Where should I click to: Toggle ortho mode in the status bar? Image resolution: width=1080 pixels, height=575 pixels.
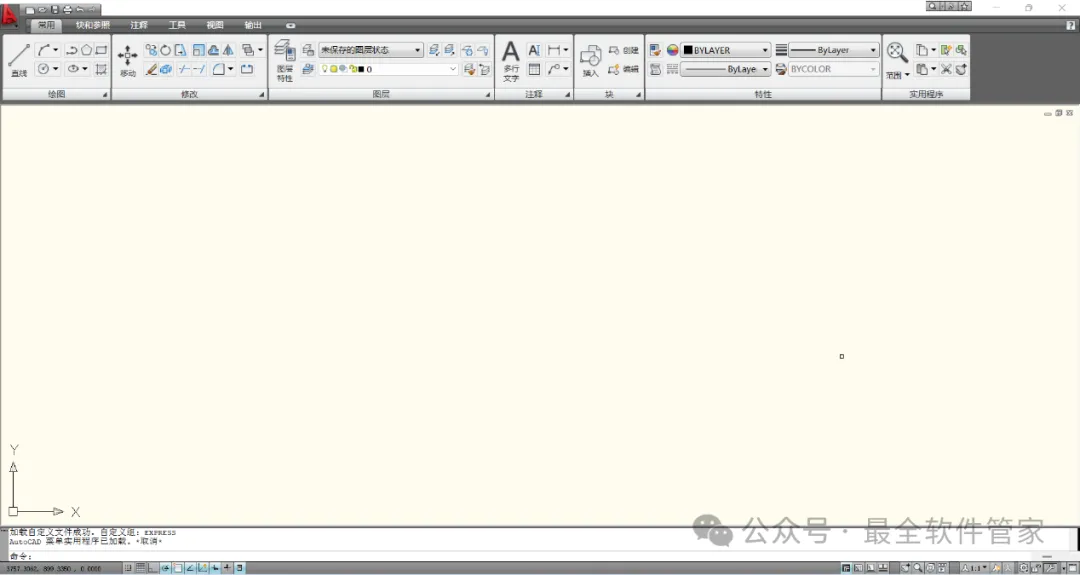(153, 568)
